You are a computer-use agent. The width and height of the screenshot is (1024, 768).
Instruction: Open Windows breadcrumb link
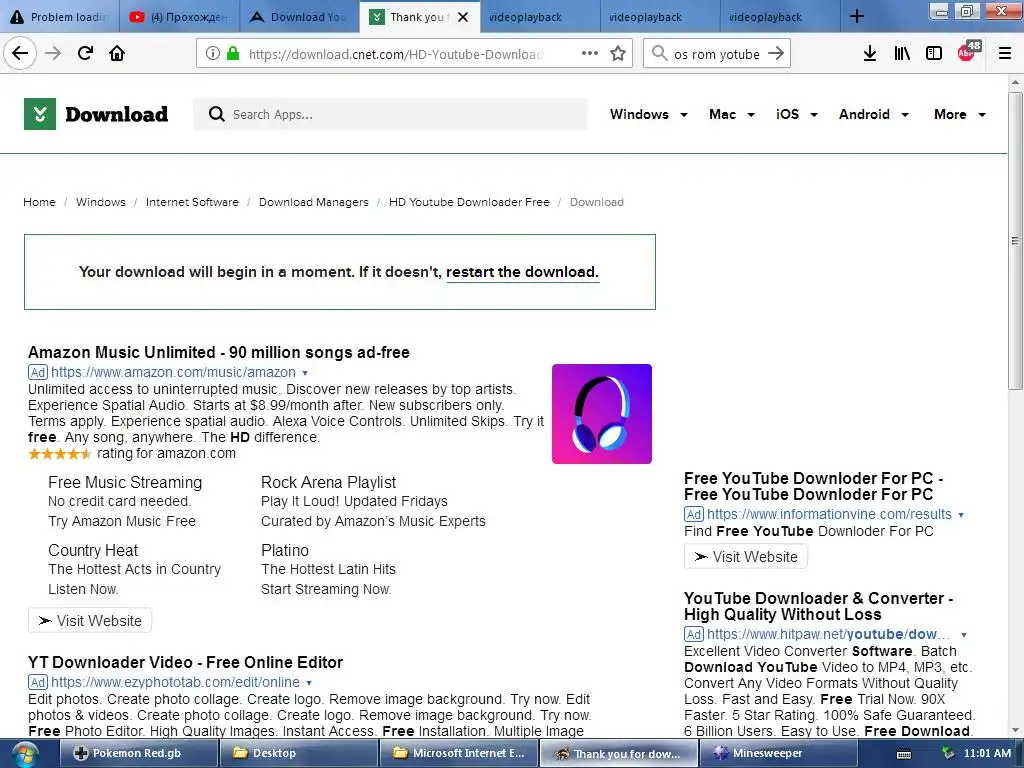[x=101, y=202]
